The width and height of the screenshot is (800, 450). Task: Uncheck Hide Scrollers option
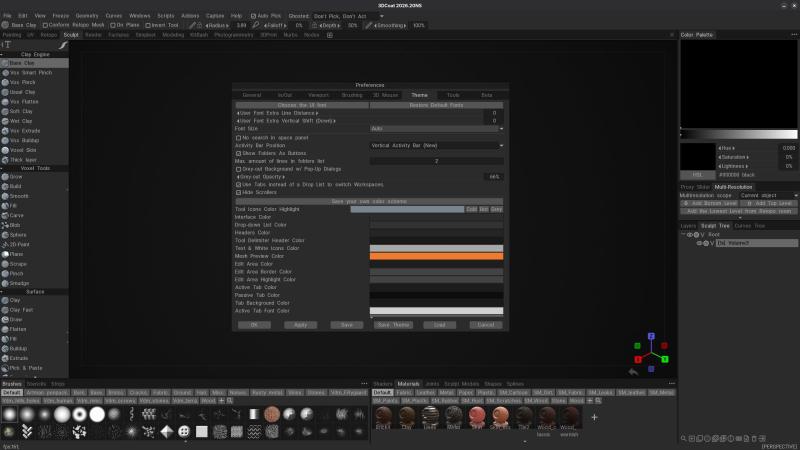(238, 192)
